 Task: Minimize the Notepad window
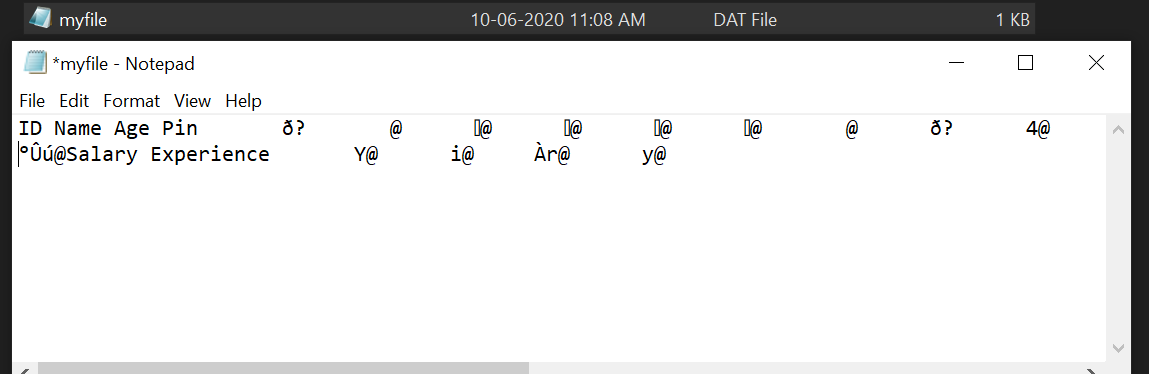pos(956,63)
